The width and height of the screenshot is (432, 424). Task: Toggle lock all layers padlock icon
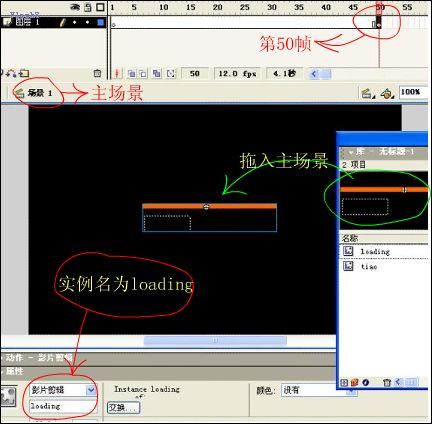(88, 7)
